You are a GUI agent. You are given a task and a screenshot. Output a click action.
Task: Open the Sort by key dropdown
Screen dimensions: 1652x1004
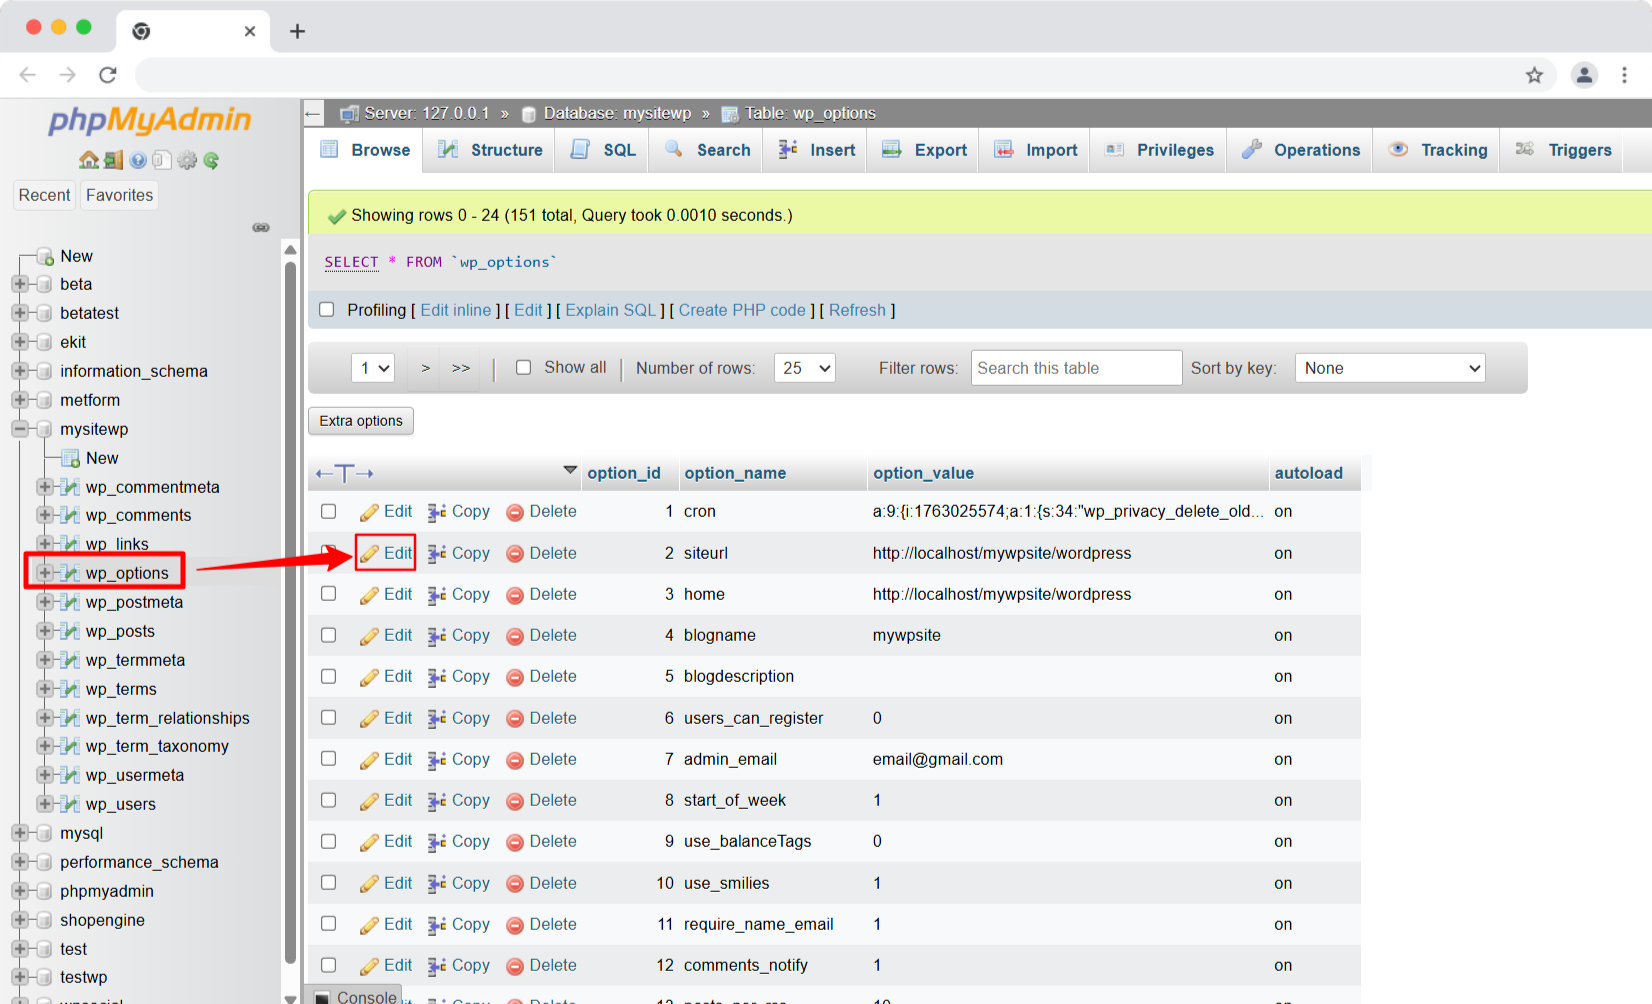click(1389, 367)
